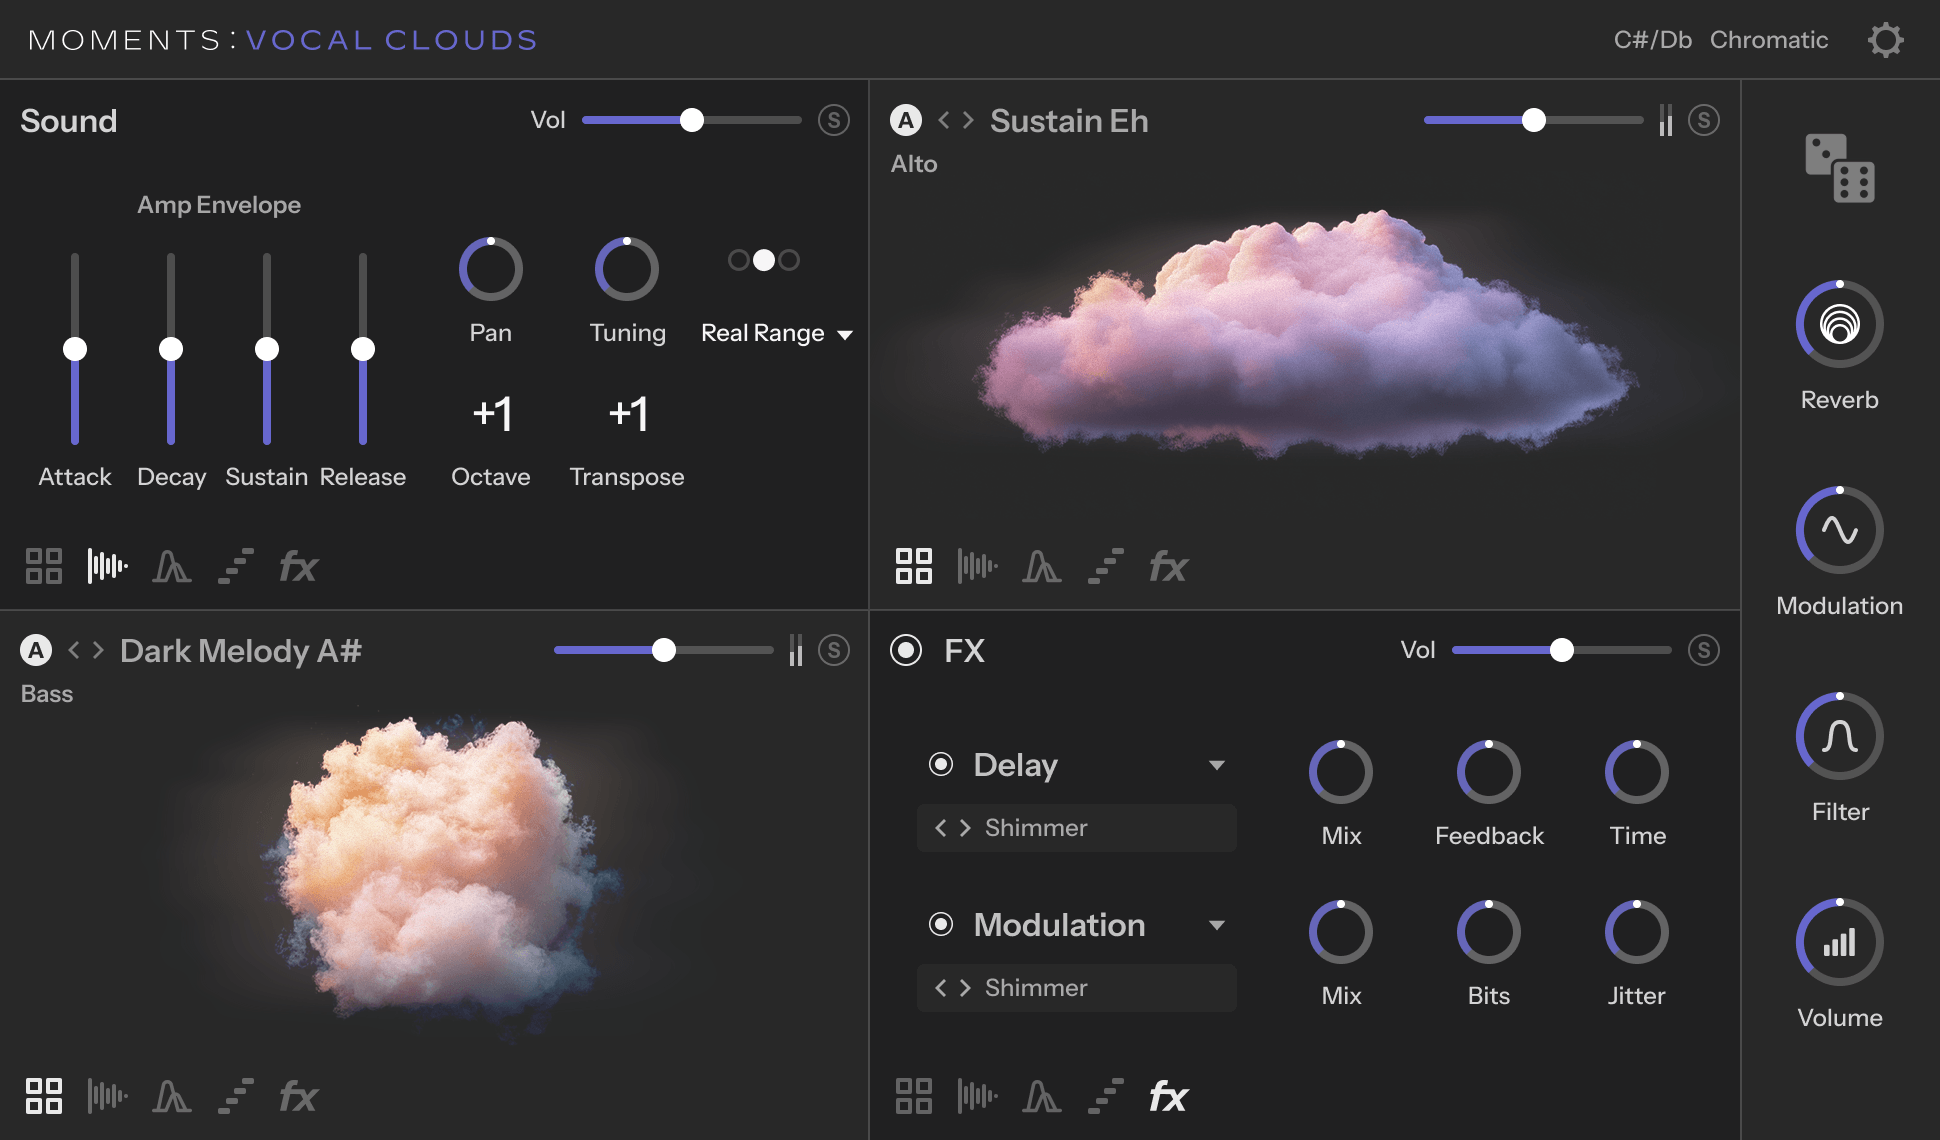The image size is (1940, 1140).
Task: Click the Modulation sine wave macro icon
Action: 1839,530
